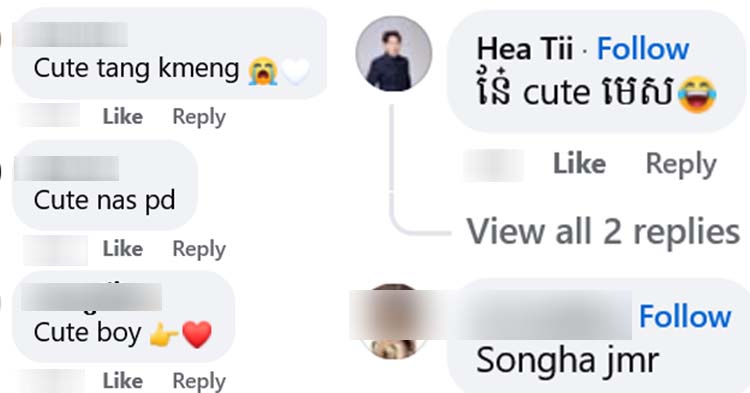Follow the Songha jmr commenter

[x=685, y=317]
